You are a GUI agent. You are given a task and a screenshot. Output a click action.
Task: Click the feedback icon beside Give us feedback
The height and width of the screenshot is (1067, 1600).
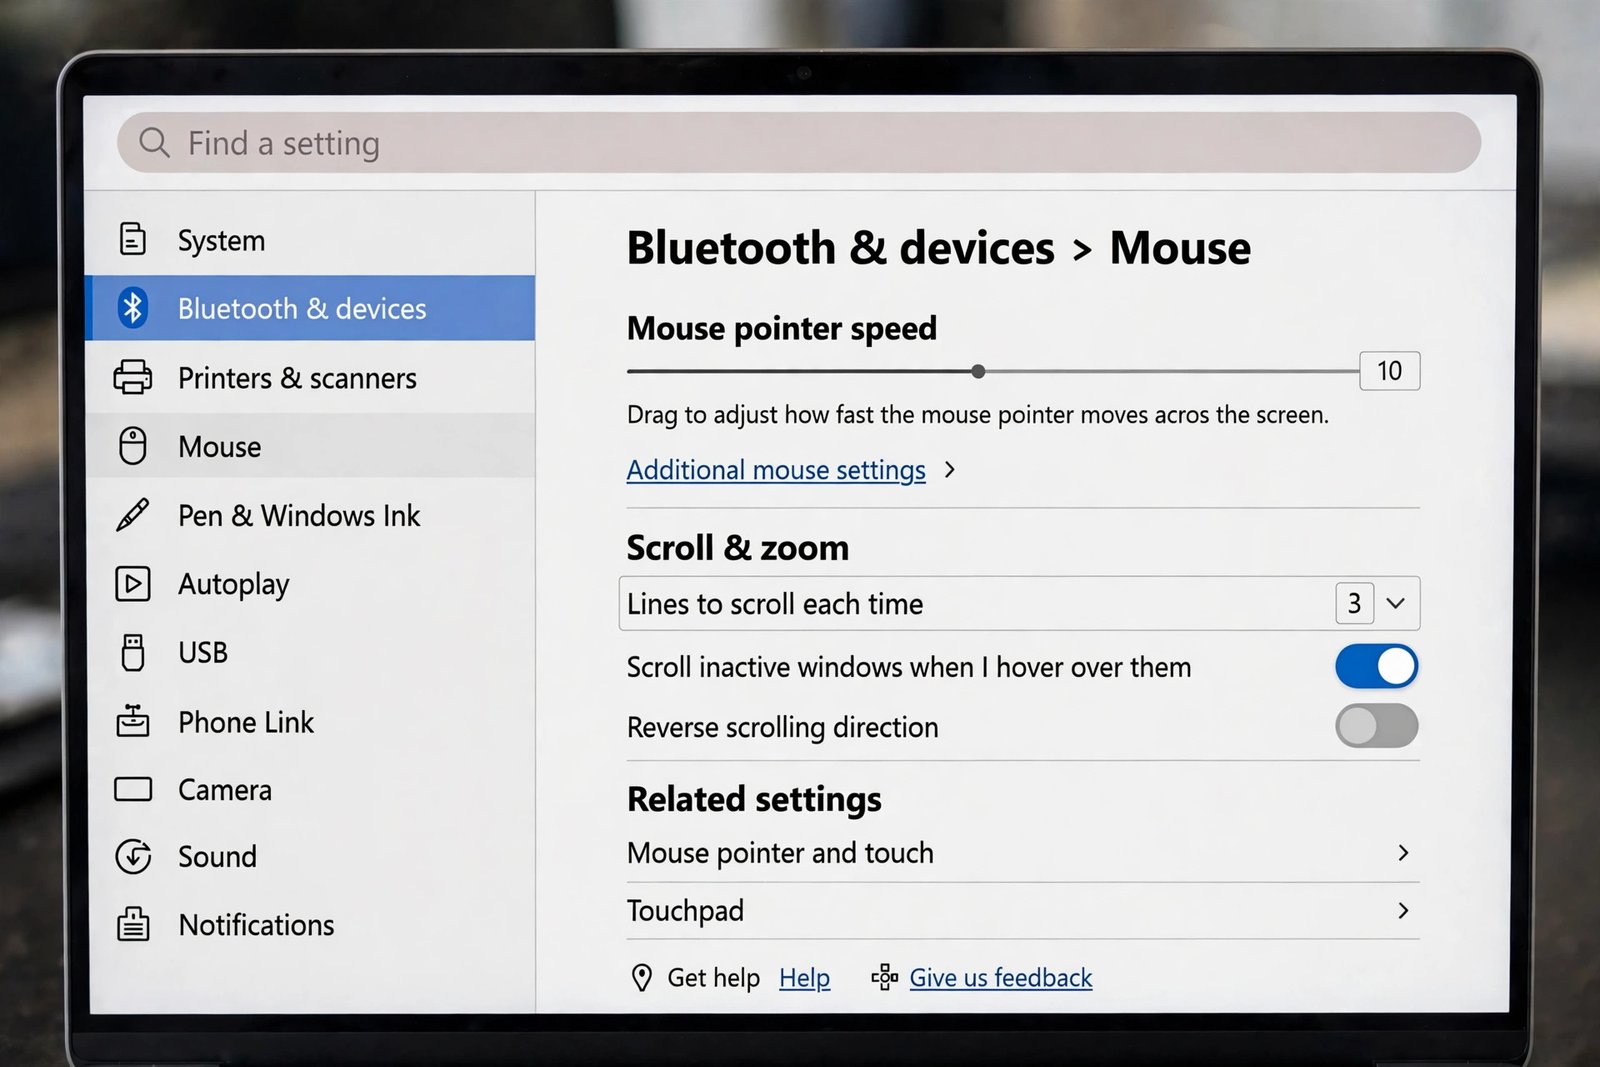(884, 977)
